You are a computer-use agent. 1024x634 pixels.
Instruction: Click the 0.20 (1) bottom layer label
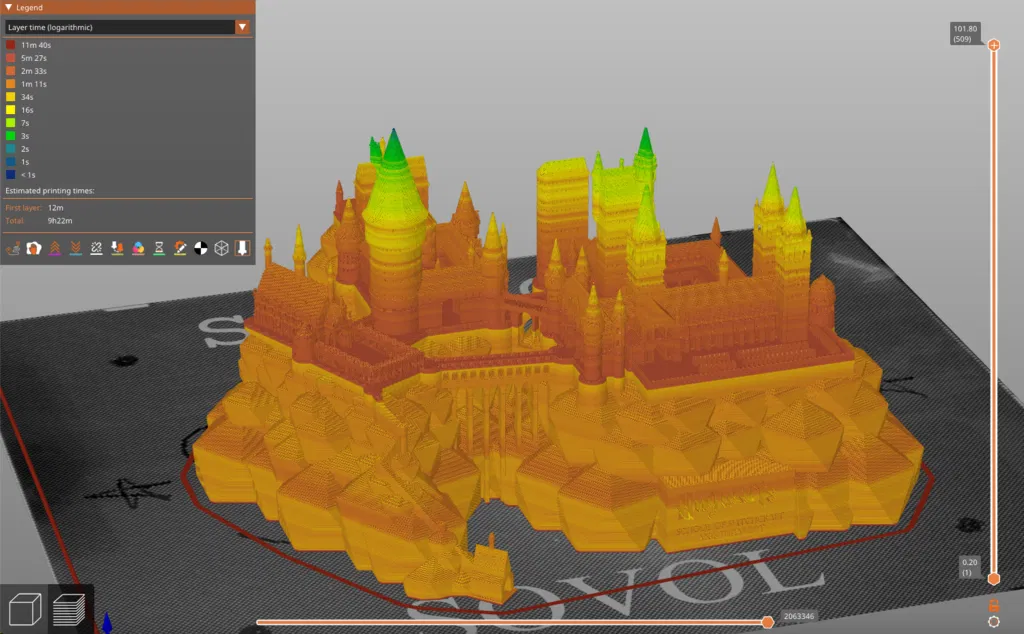(x=969, y=567)
